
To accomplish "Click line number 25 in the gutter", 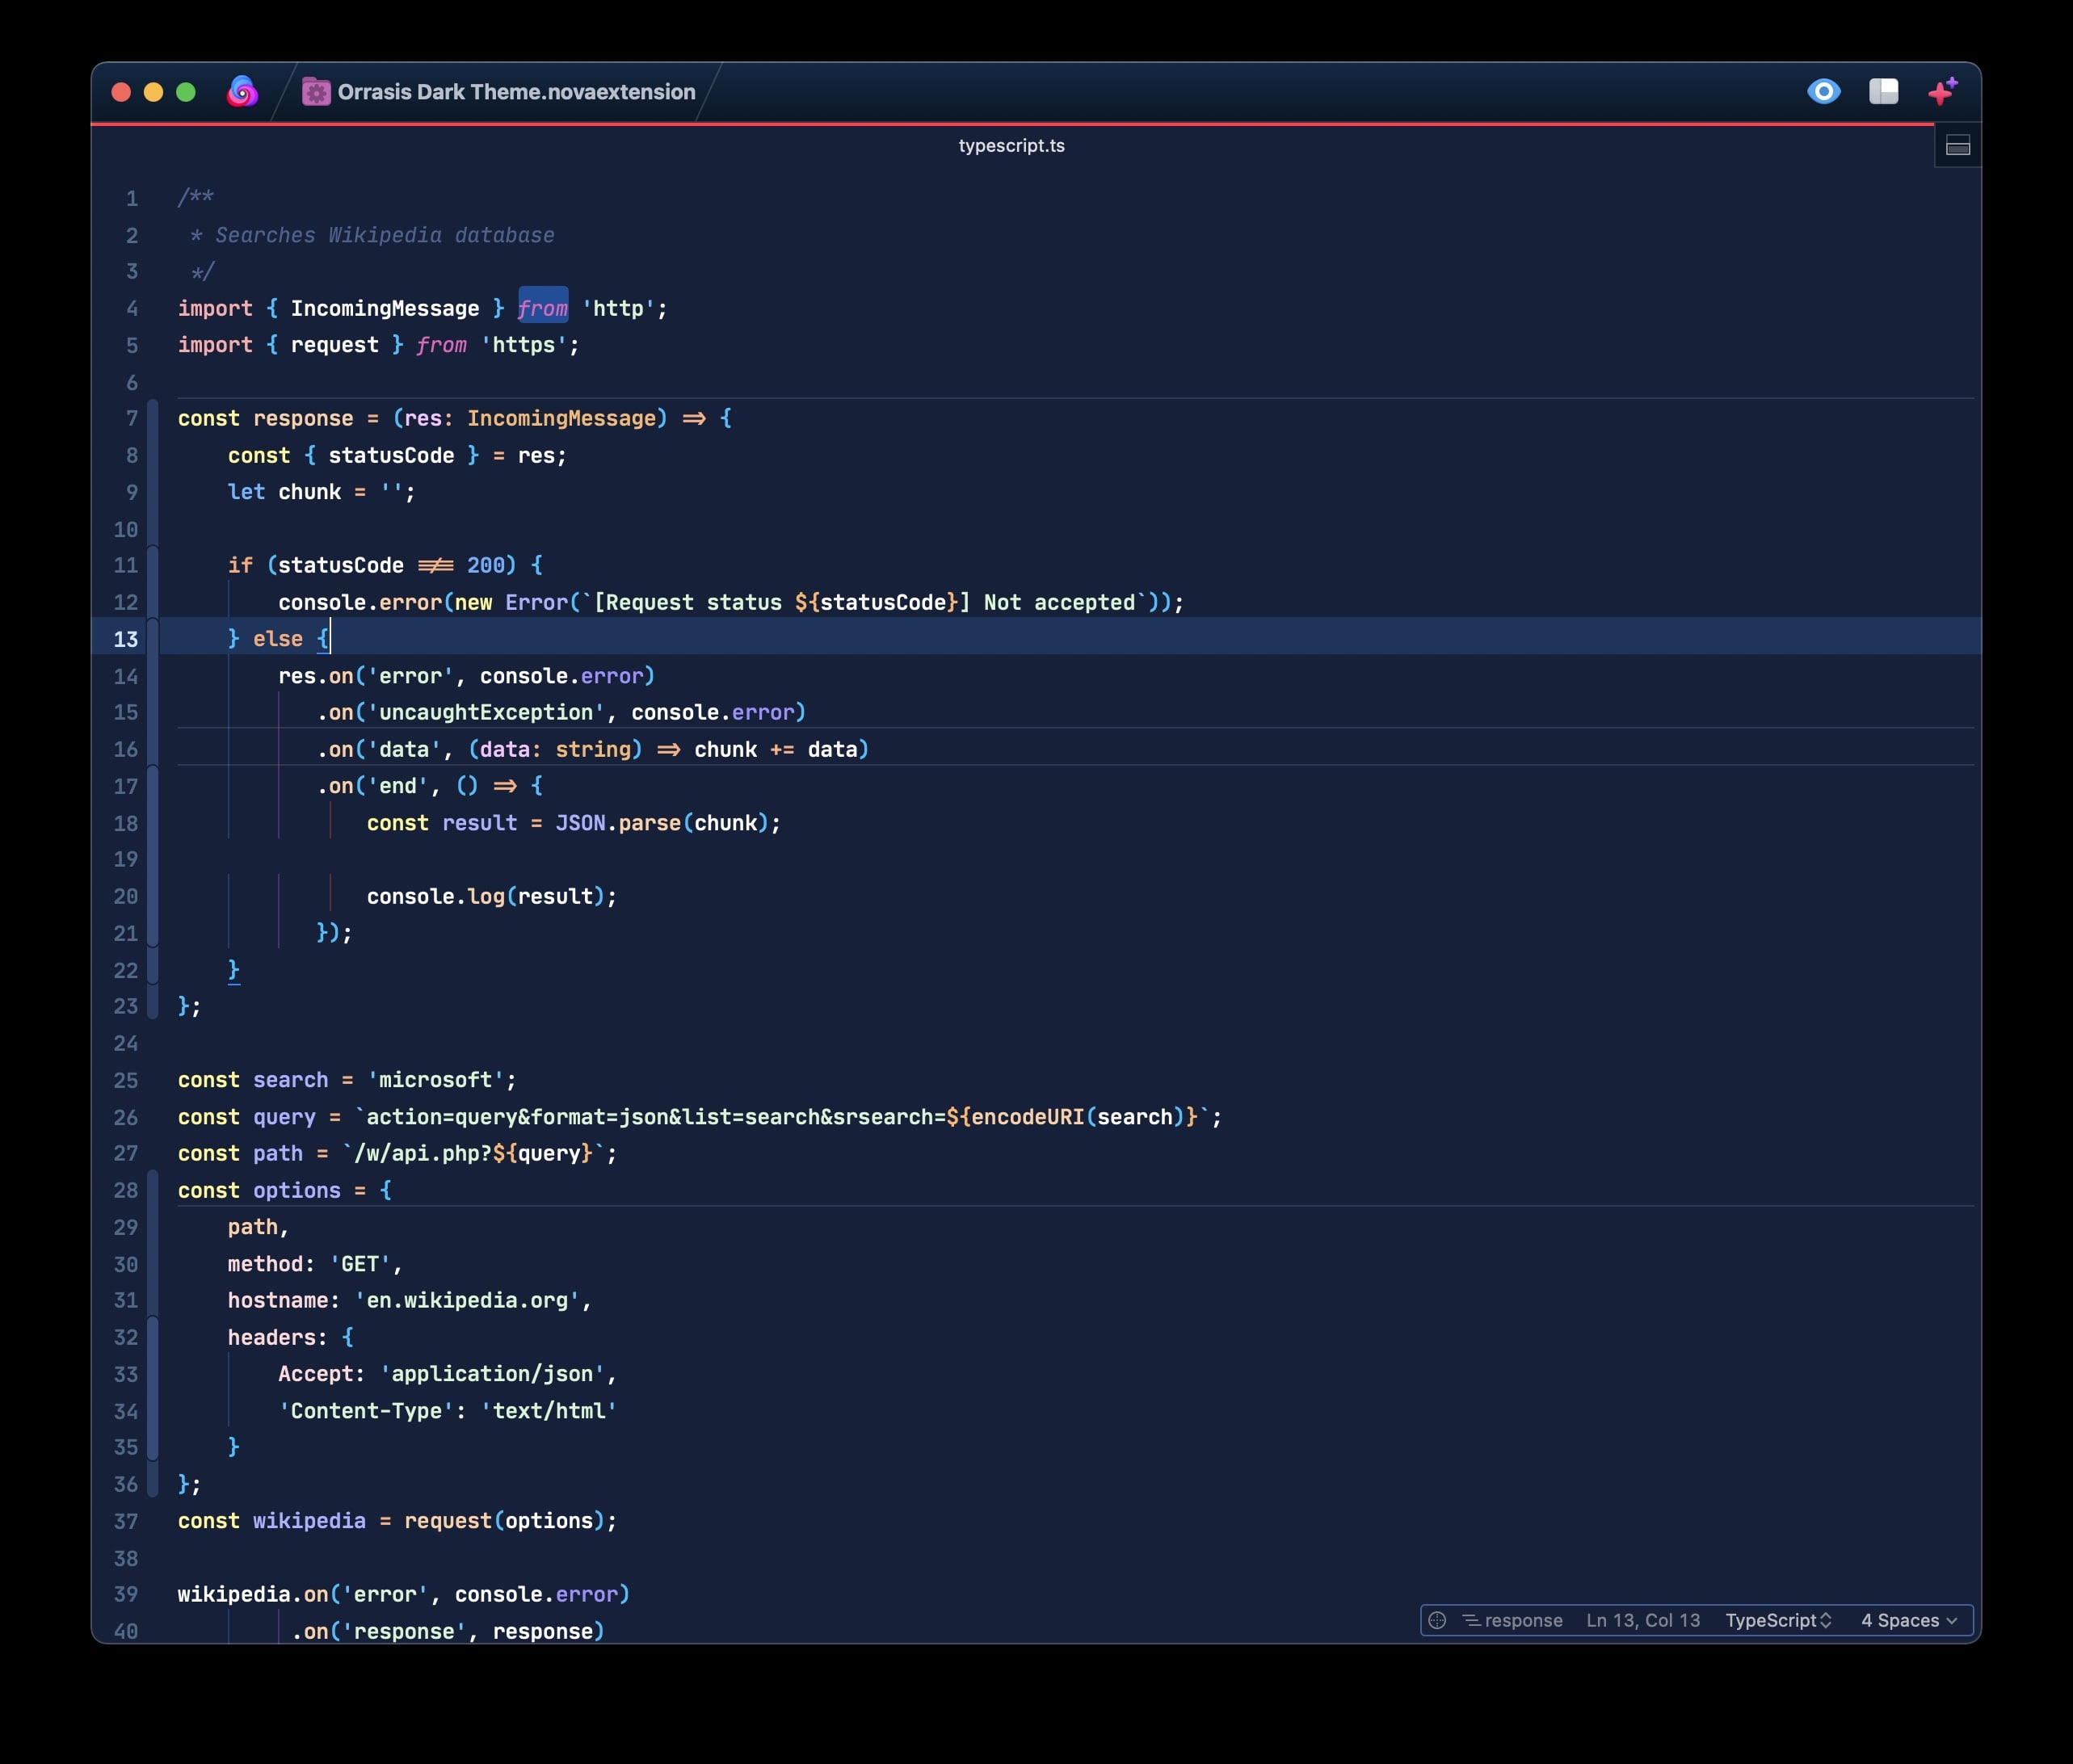I will [126, 1080].
